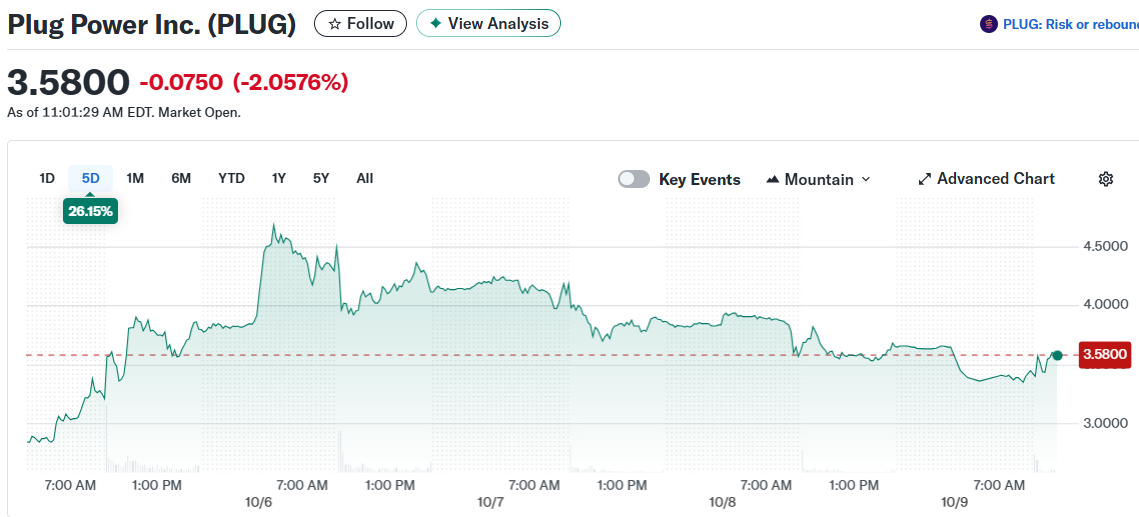
Task: Click the 26.15% return badge under 5D
Action: (x=90, y=211)
